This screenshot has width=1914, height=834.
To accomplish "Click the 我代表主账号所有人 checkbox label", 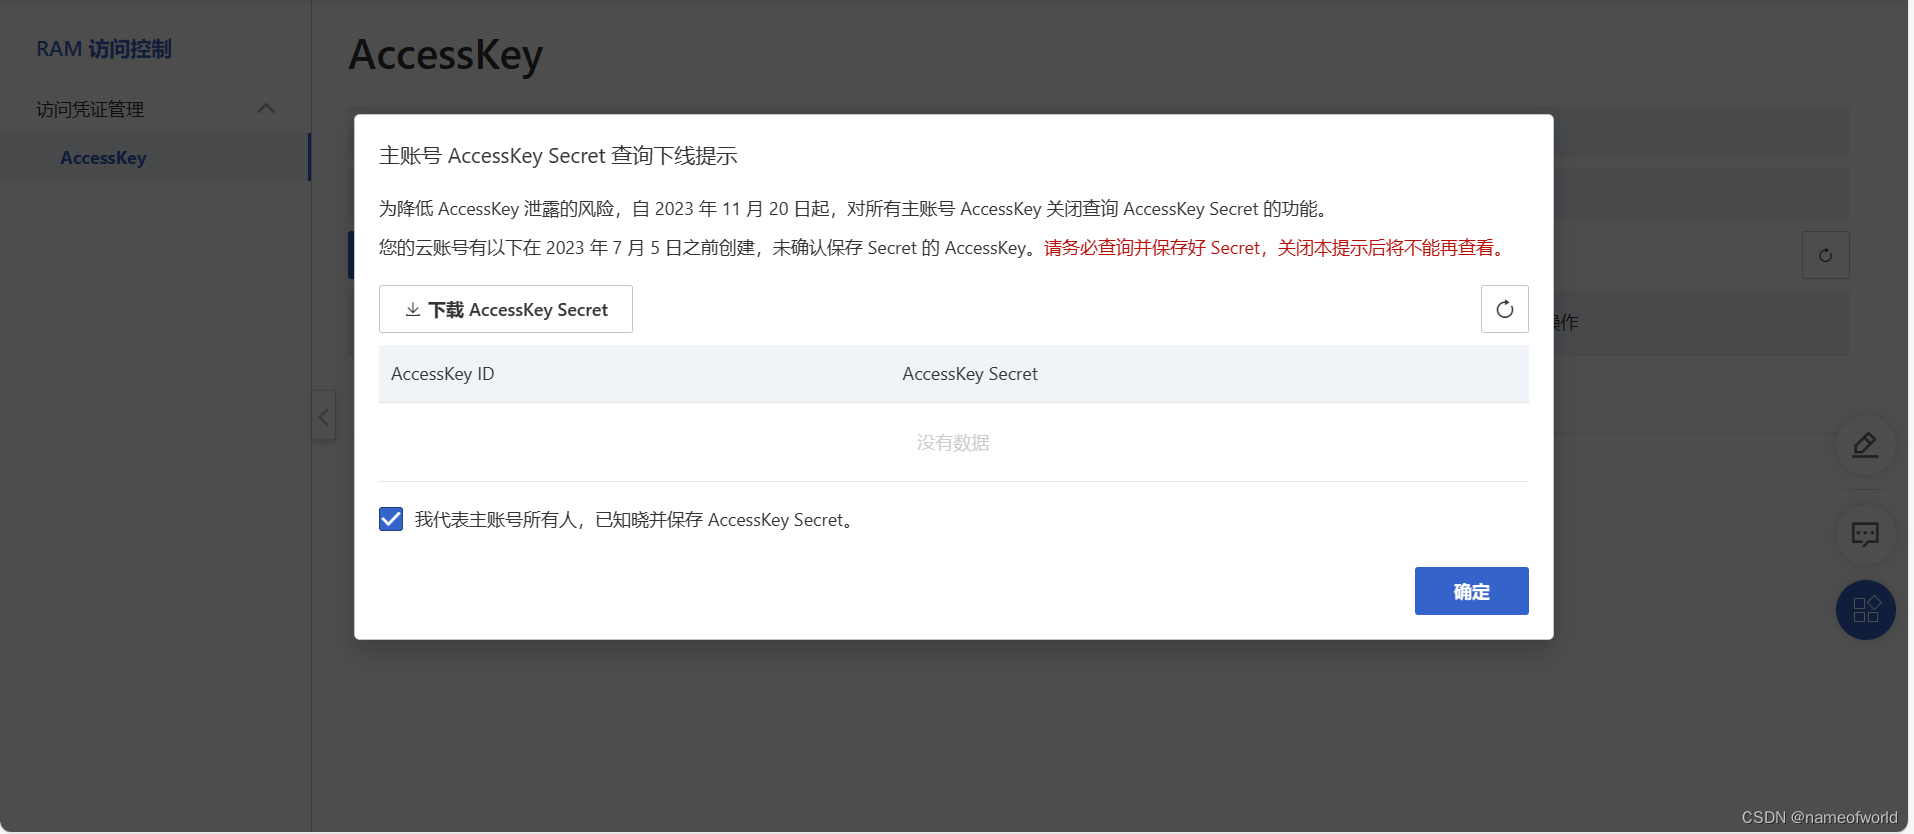I will 636,520.
